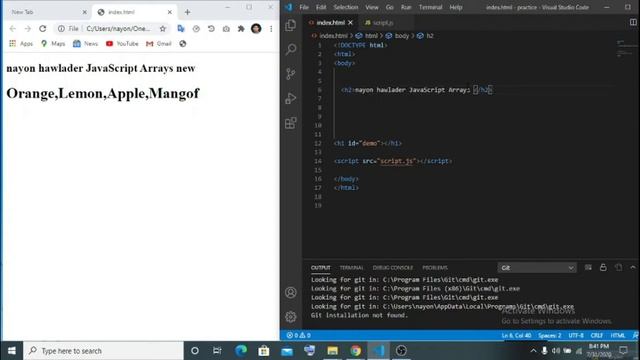Open the Chrome extensions puzzle icon
The width and height of the screenshot is (640, 360).
pyautogui.click(x=241, y=29)
